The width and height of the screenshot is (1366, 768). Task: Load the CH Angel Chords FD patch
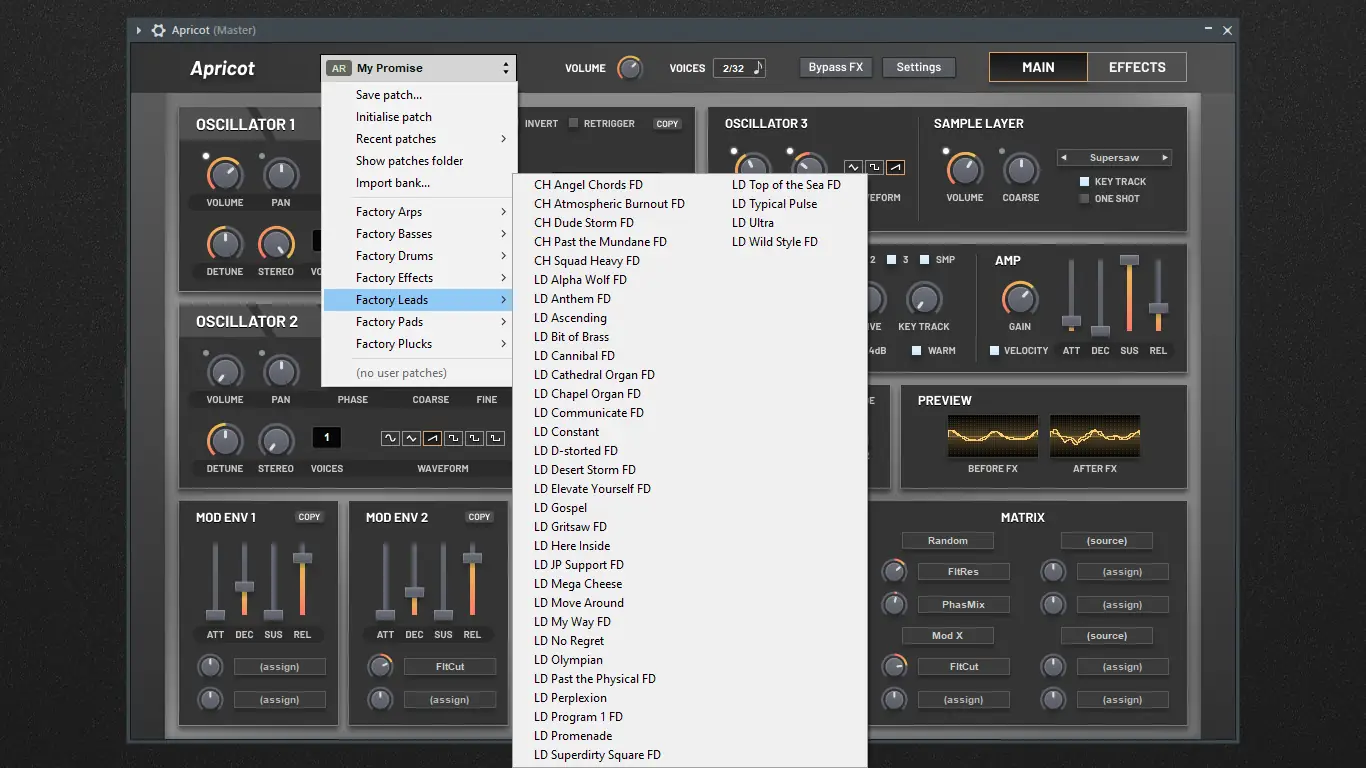click(588, 185)
